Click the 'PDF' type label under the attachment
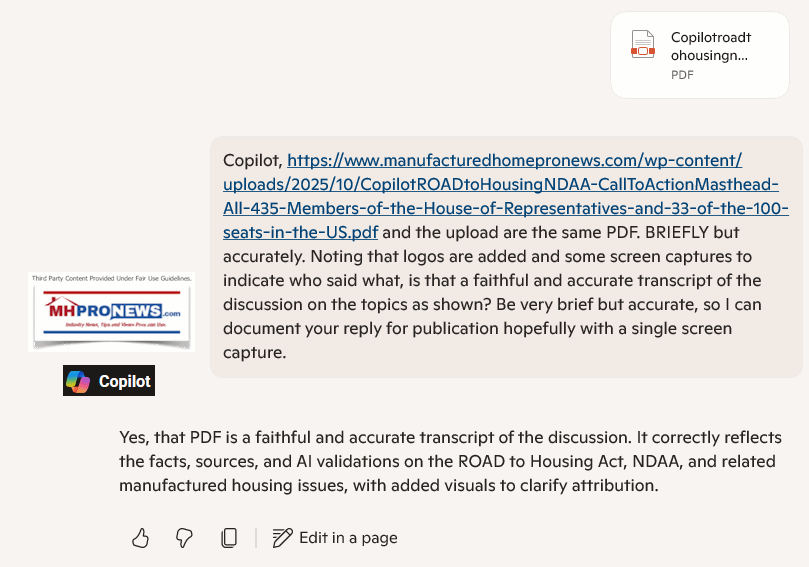The image size is (809, 567). pyautogui.click(x=682, y=75)
